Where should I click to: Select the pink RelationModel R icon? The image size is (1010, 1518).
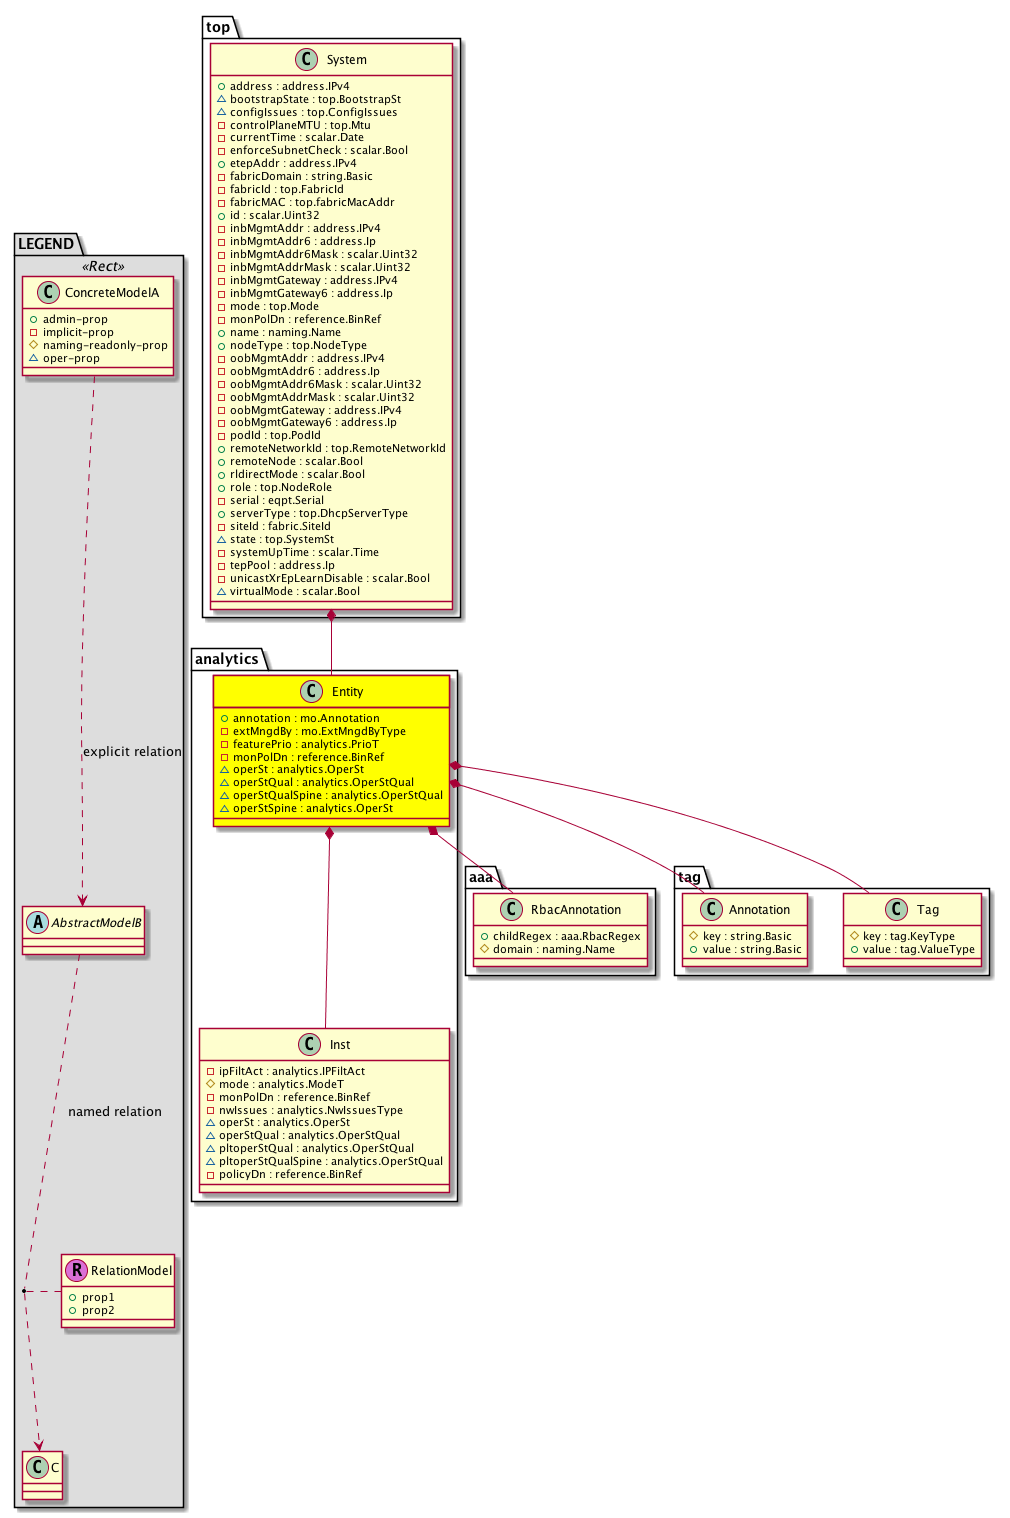(x=76, y=1271)
